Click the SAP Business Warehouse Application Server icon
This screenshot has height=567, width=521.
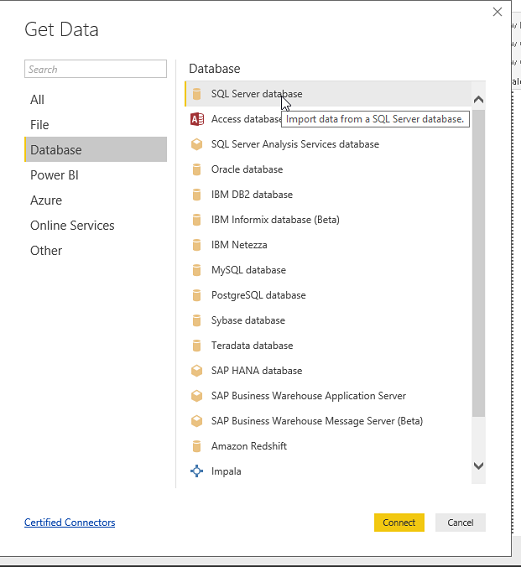coord(197,396)
